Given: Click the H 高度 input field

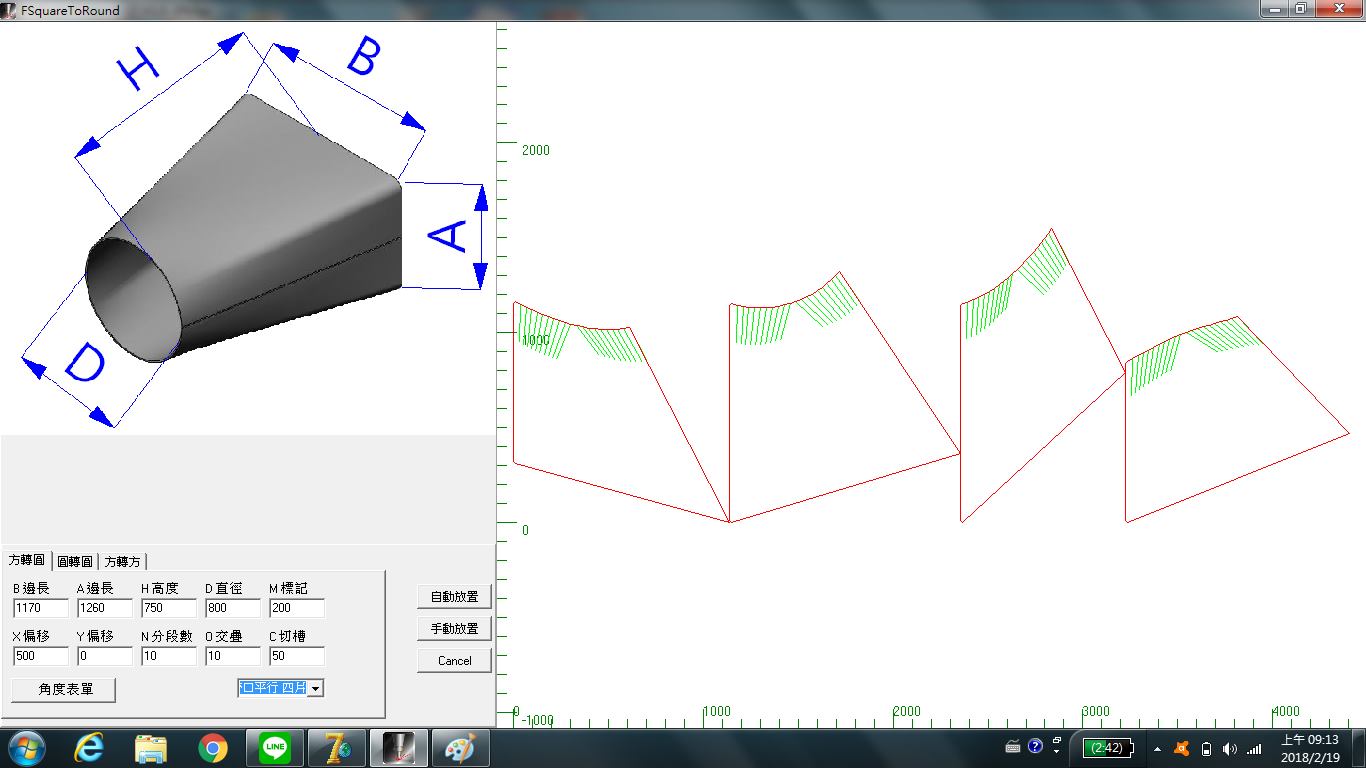Looking at the screenshot, I should [168, 608].
